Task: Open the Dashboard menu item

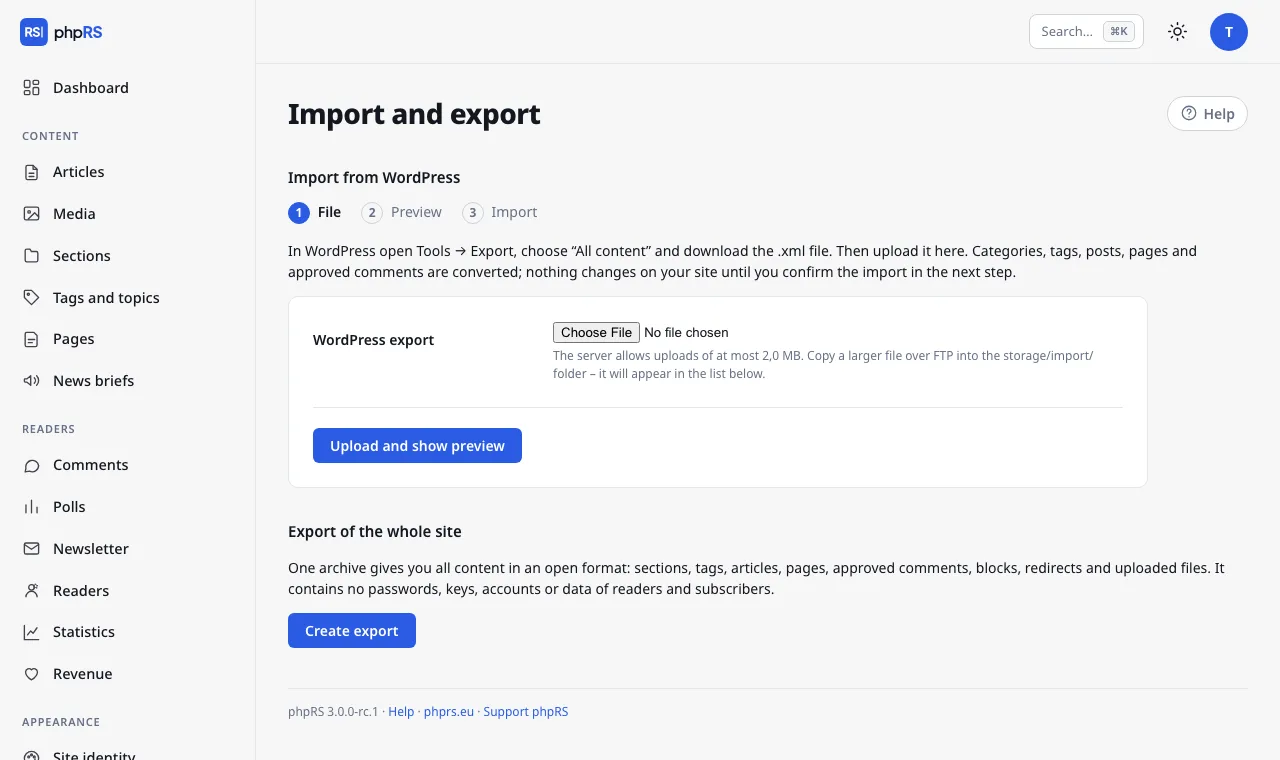Action: click(128, 88)
